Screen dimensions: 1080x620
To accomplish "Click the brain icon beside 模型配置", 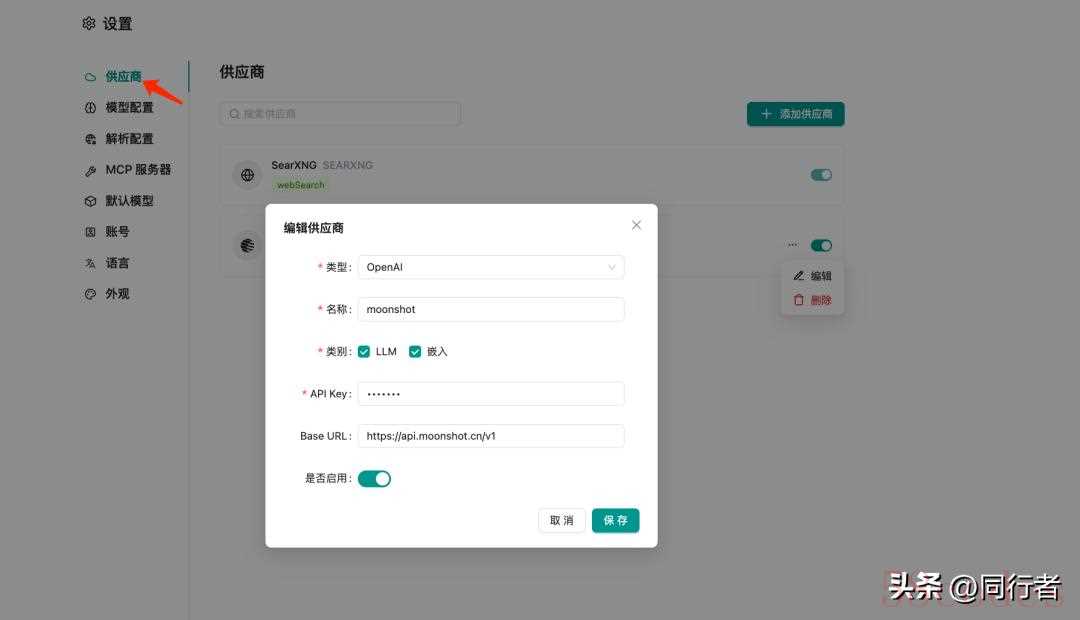I will (x=90, y=107).
